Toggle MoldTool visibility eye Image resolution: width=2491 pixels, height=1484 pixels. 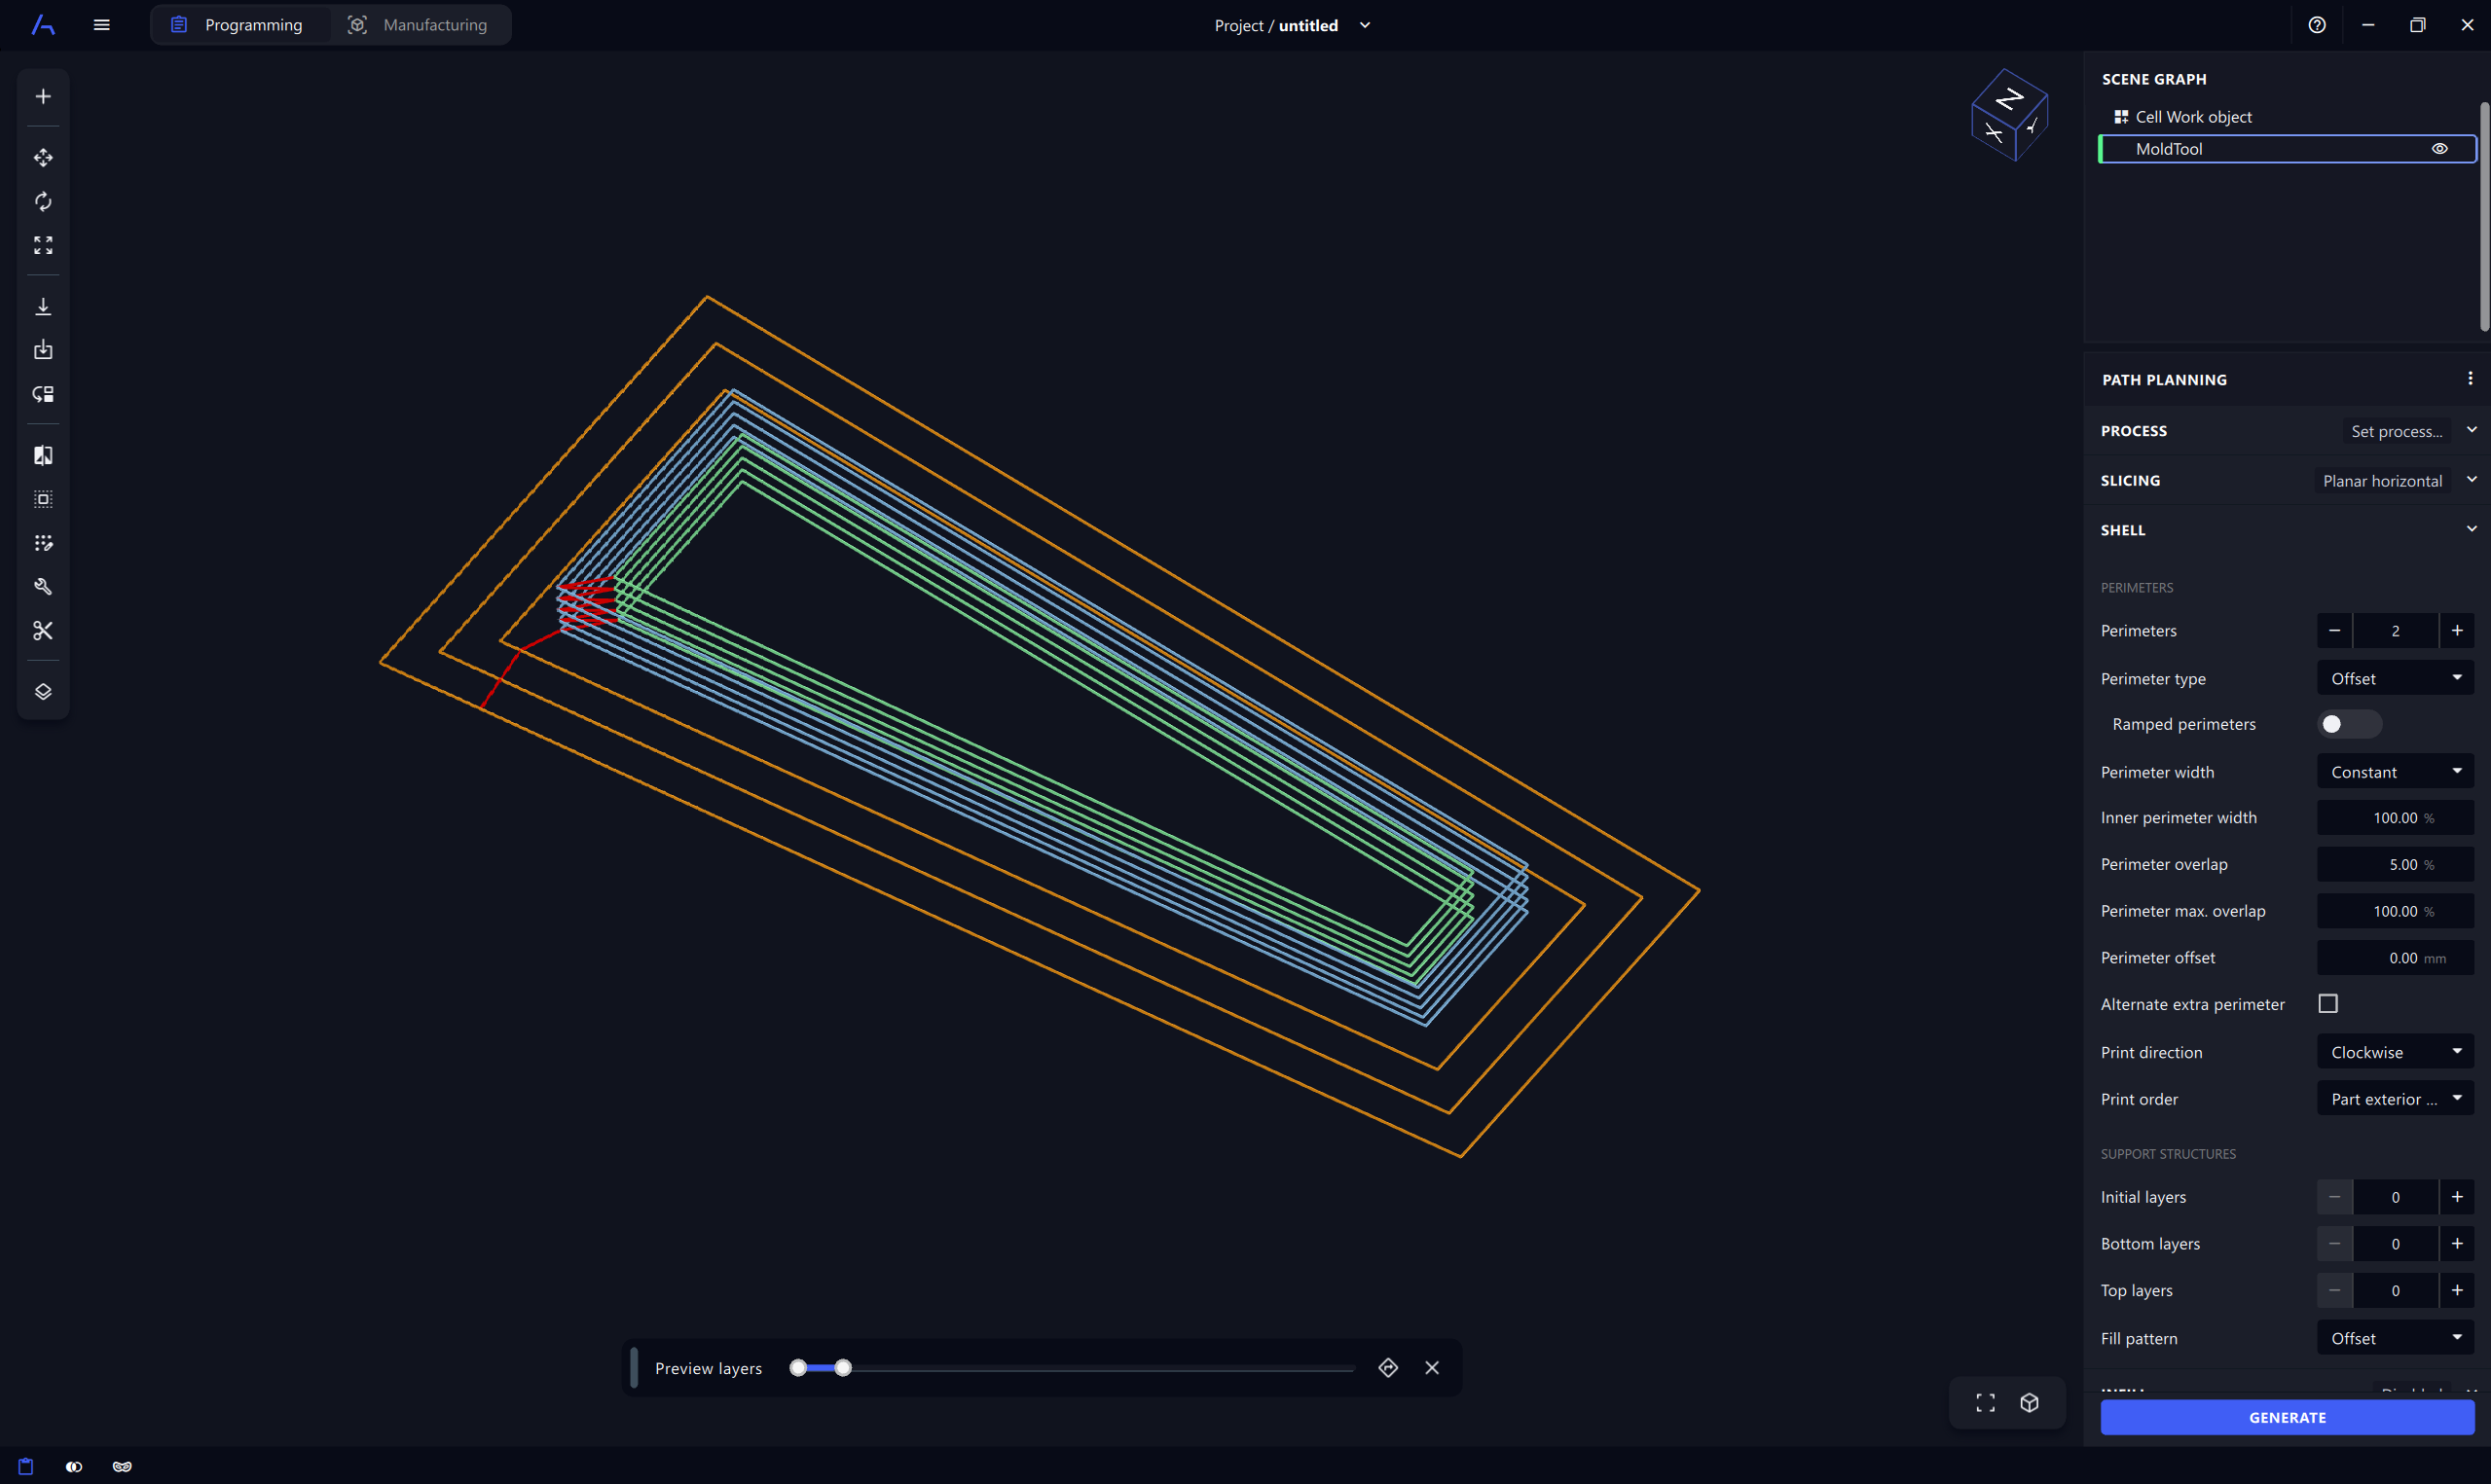pyautogui.click(x=2439, y=149)
